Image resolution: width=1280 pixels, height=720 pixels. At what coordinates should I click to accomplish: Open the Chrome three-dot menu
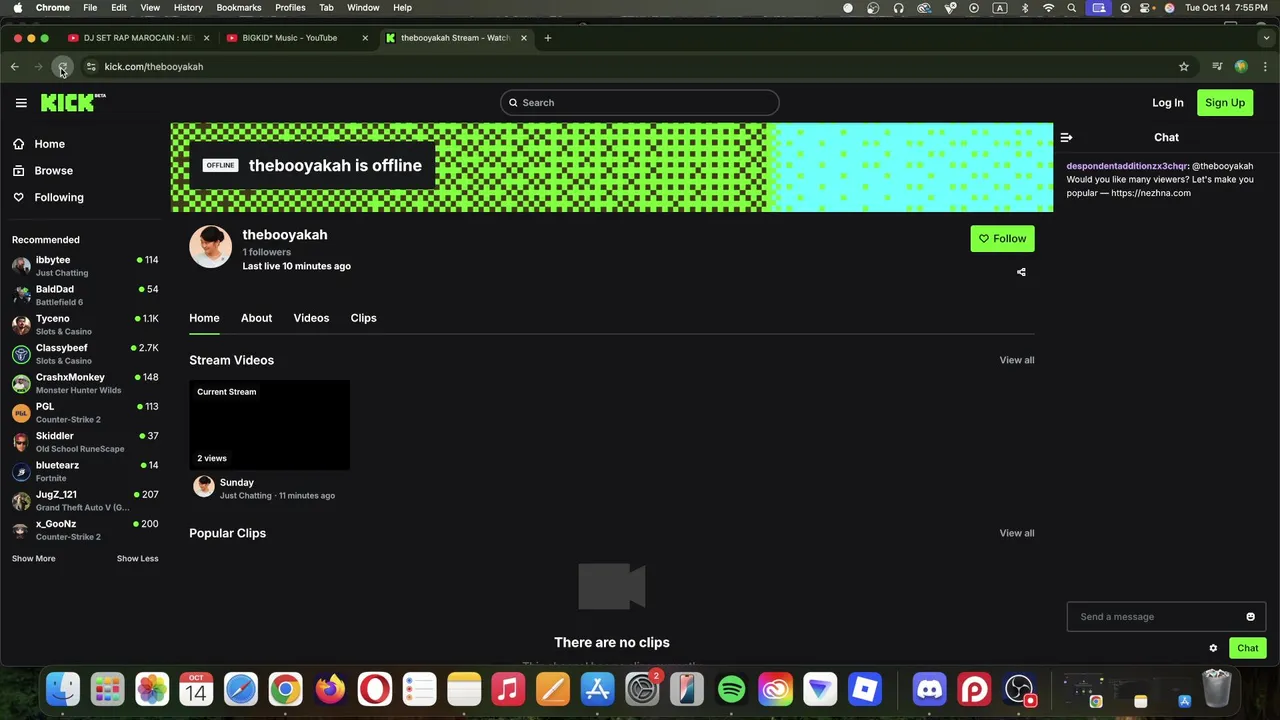[1265, 67]
